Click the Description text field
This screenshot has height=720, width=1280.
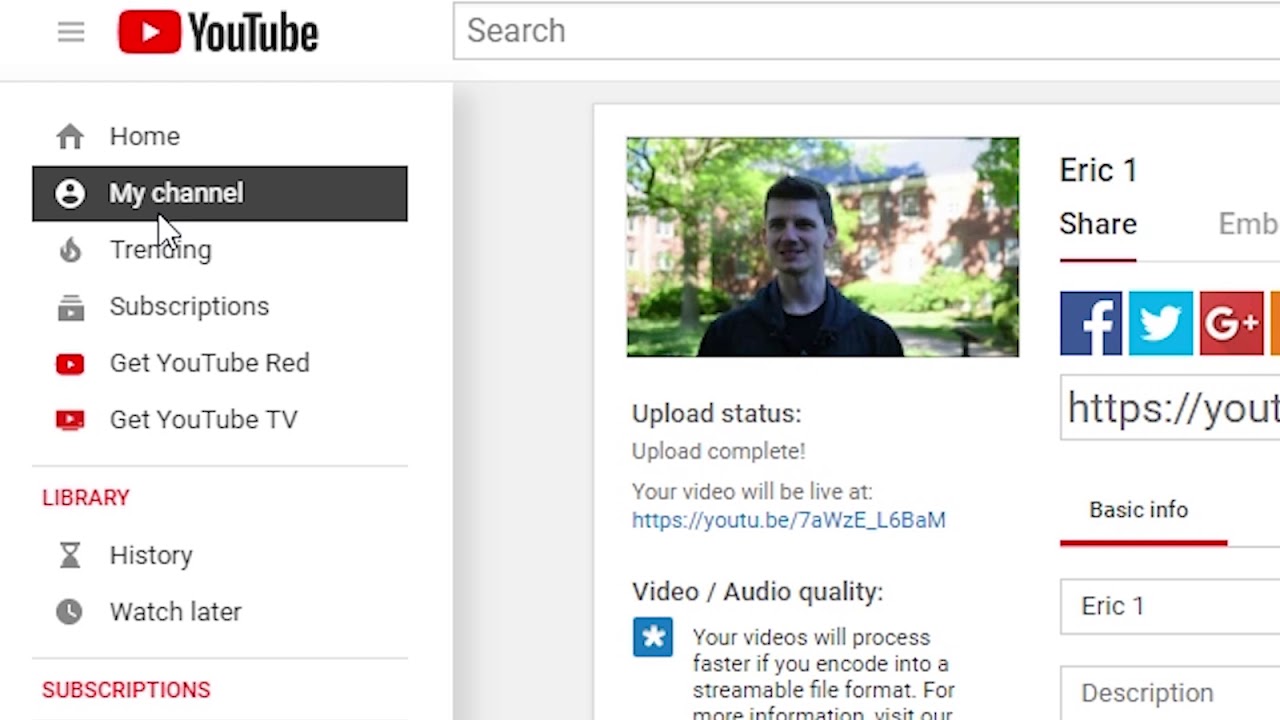click(1170, 693)
